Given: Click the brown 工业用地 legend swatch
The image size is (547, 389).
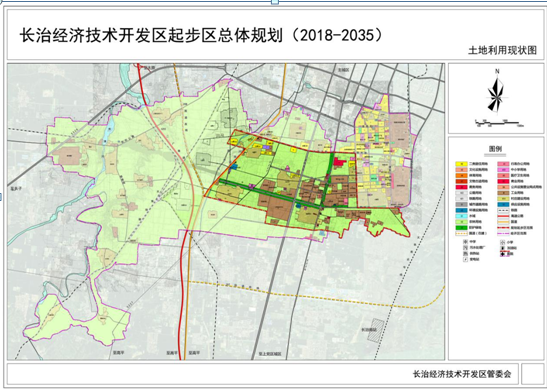Looking at the screenshot, I should (503, 193).
